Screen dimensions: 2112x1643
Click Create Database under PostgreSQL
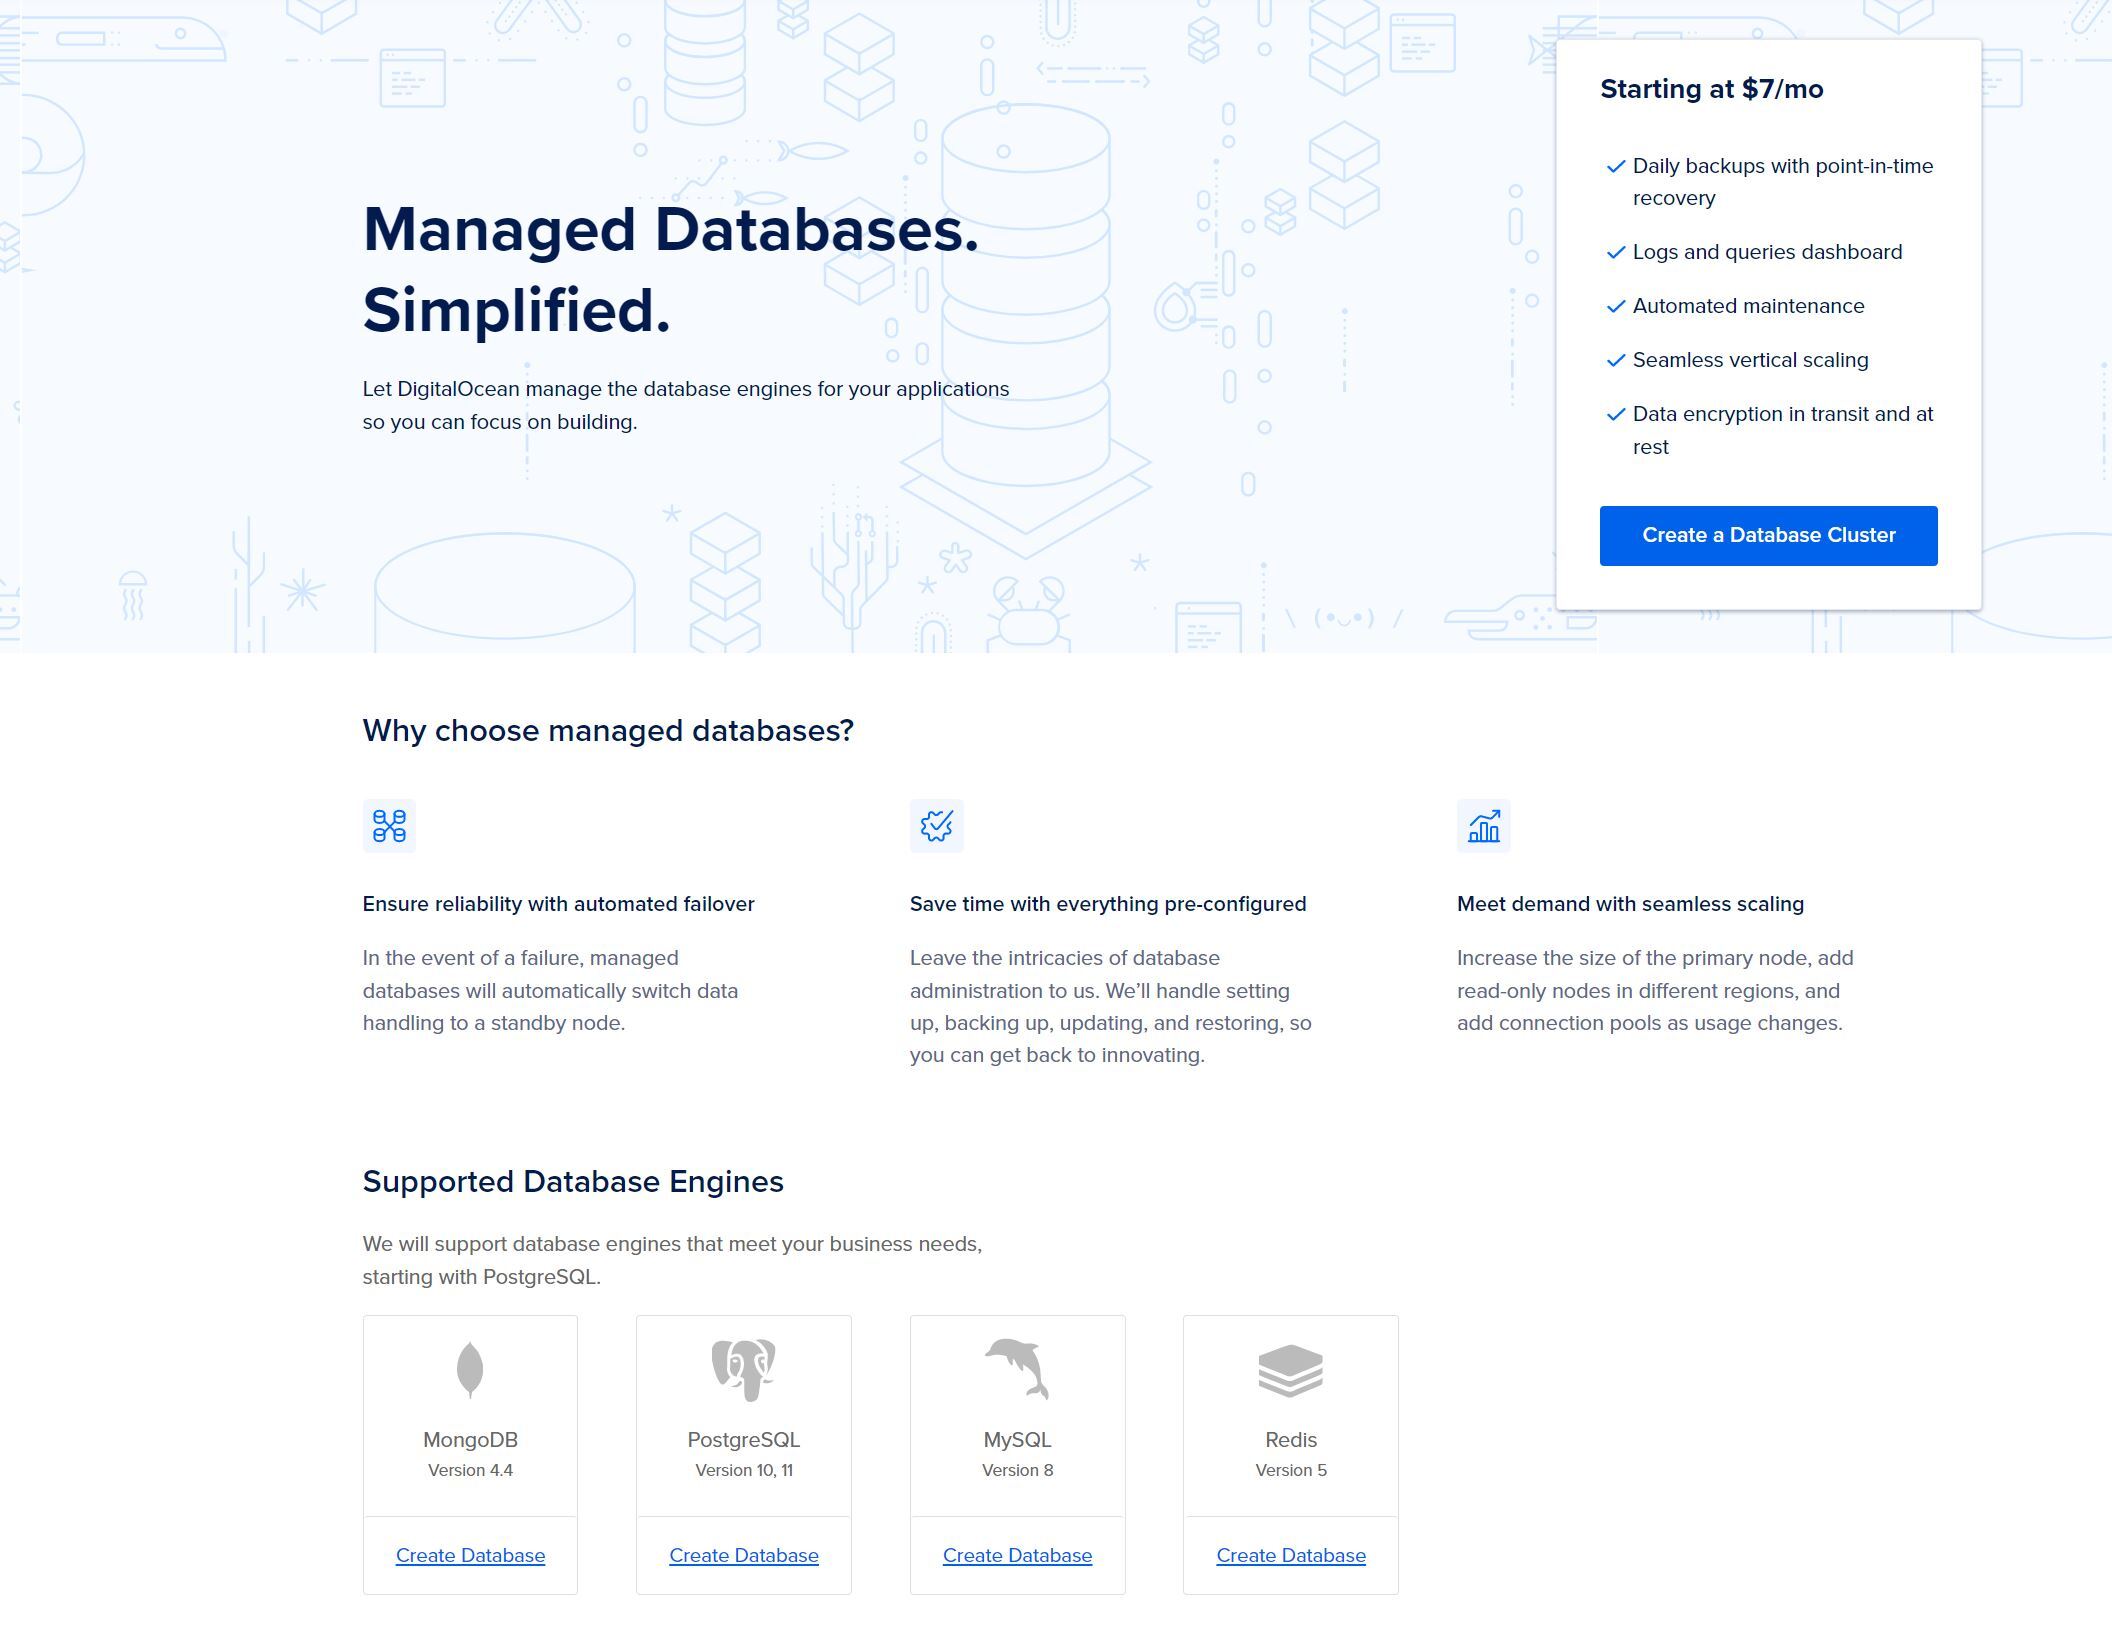coord(744,1556)
